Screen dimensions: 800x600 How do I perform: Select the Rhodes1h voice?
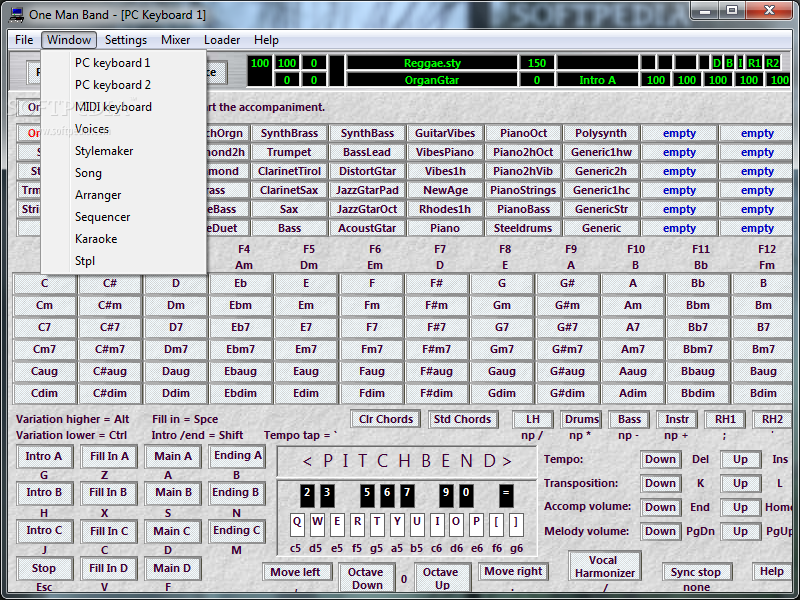[x=445, y=209]
